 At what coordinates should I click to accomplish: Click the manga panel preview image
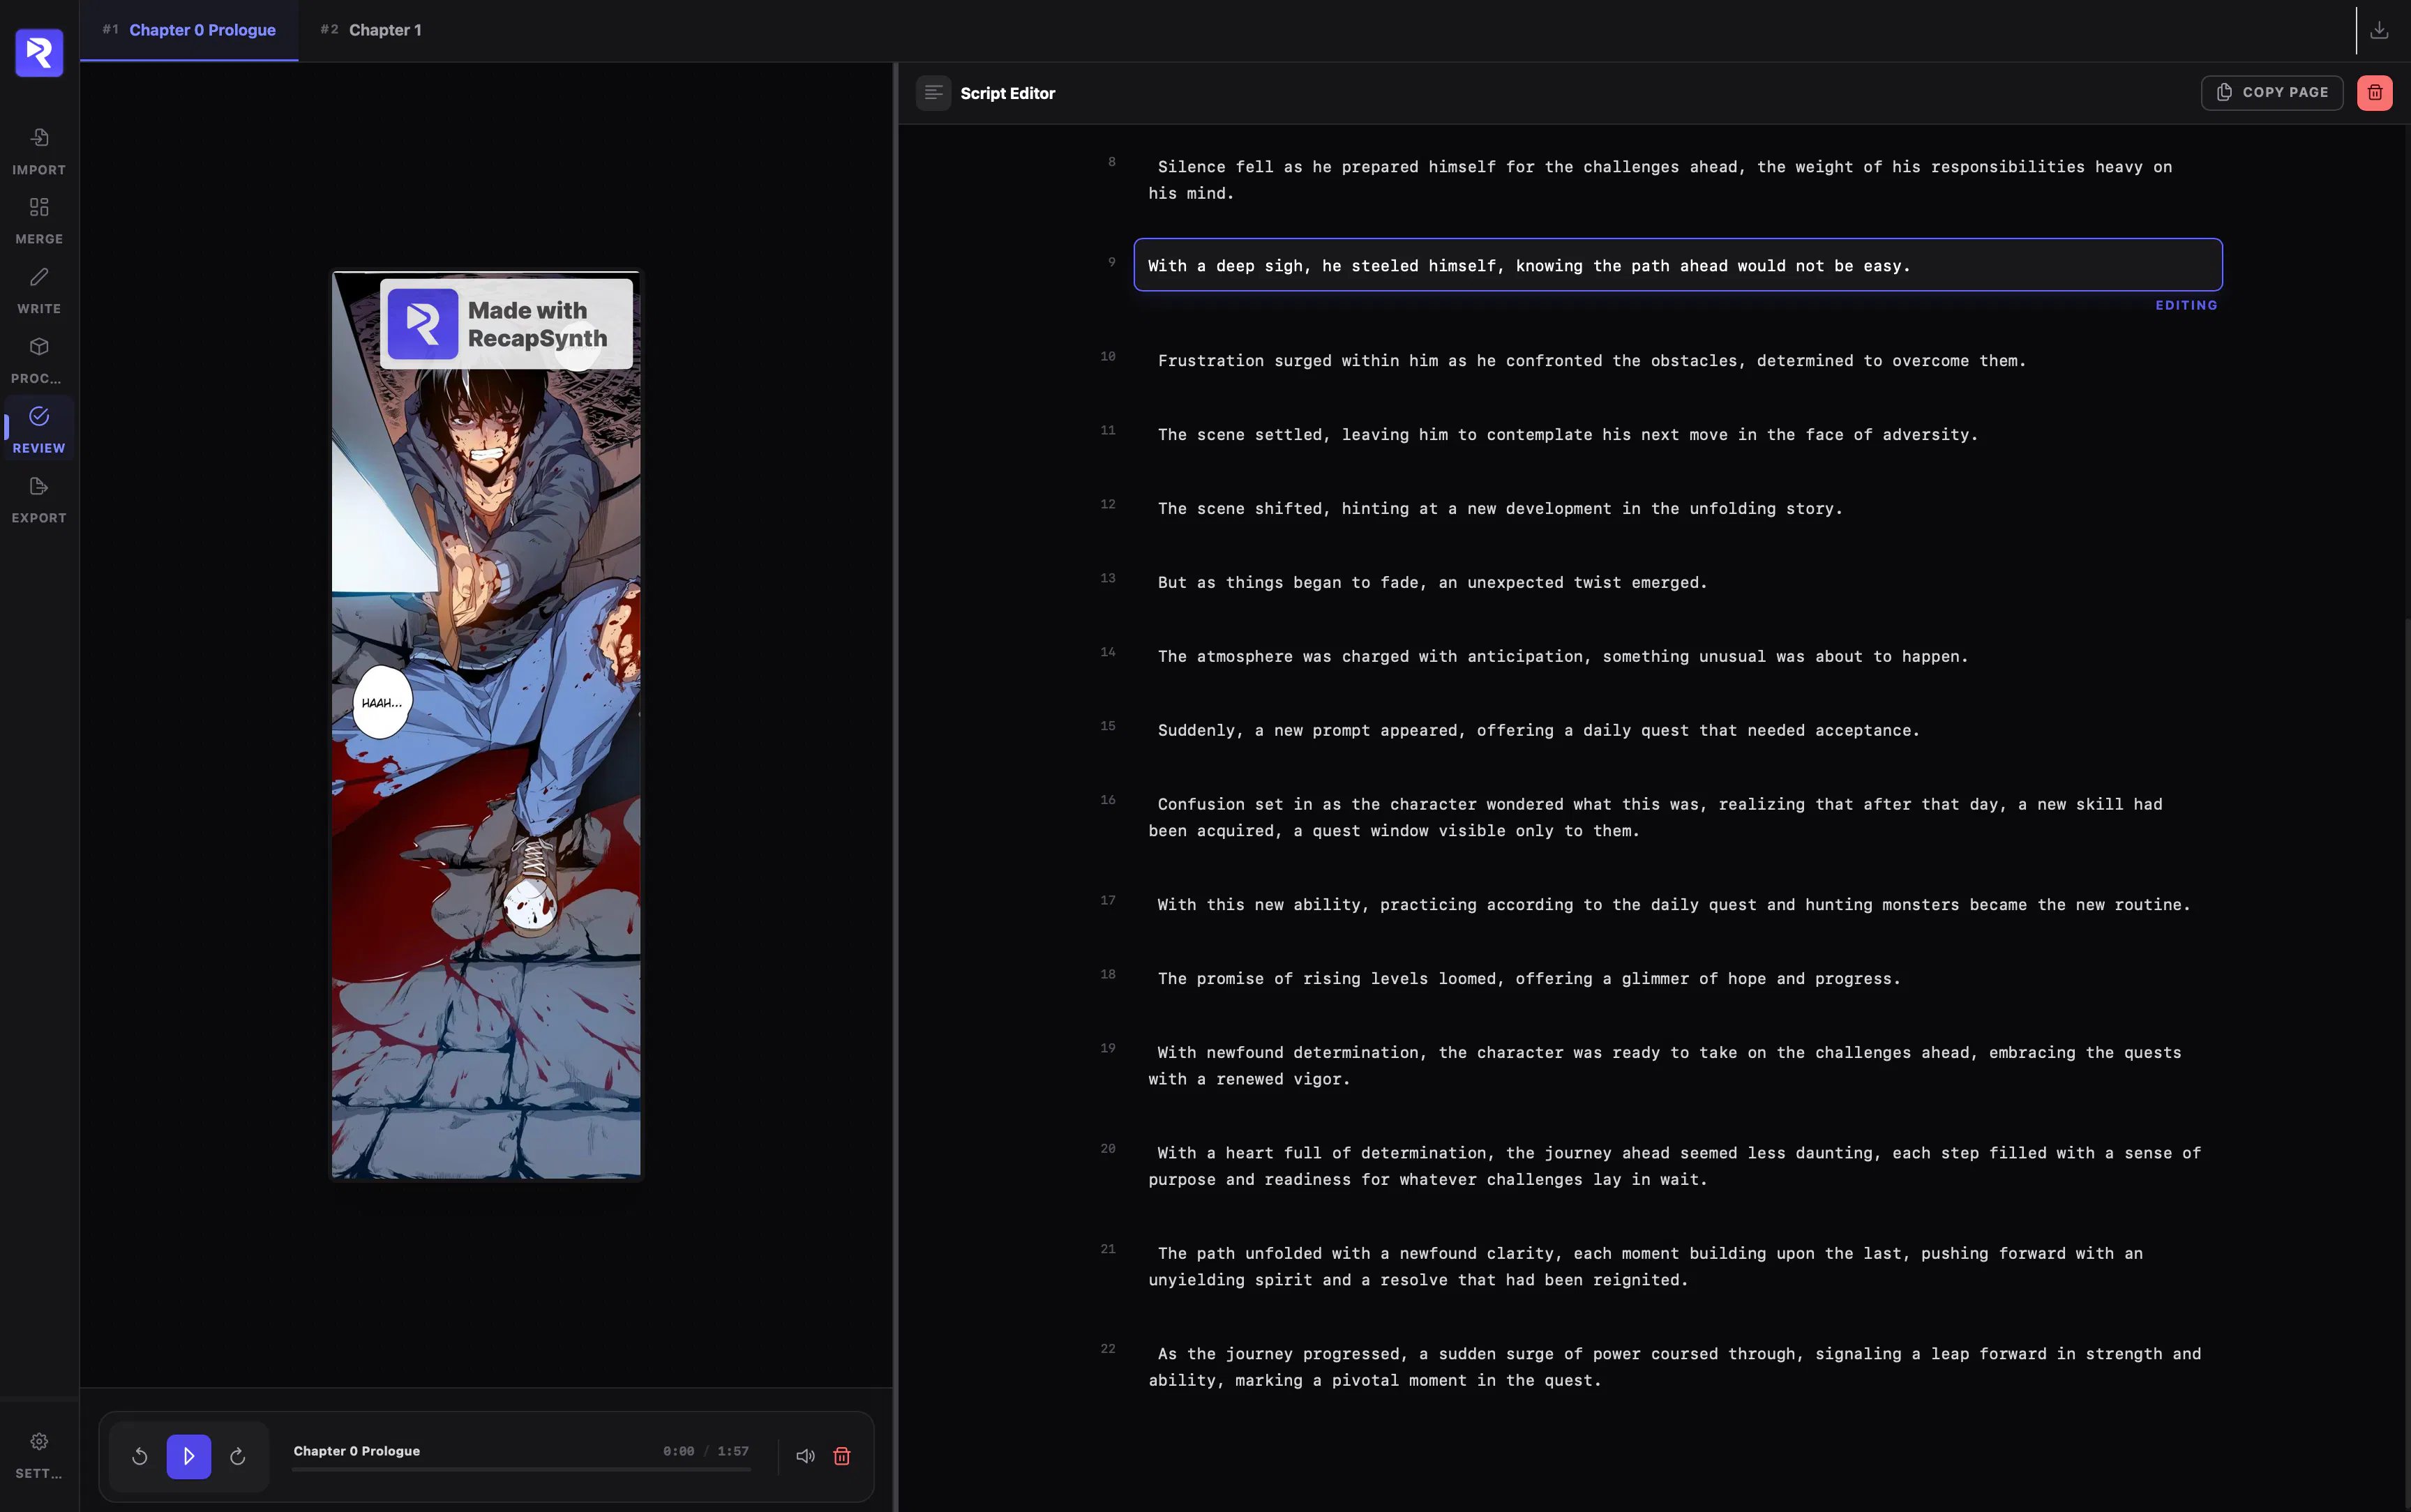tap(486, 725)
